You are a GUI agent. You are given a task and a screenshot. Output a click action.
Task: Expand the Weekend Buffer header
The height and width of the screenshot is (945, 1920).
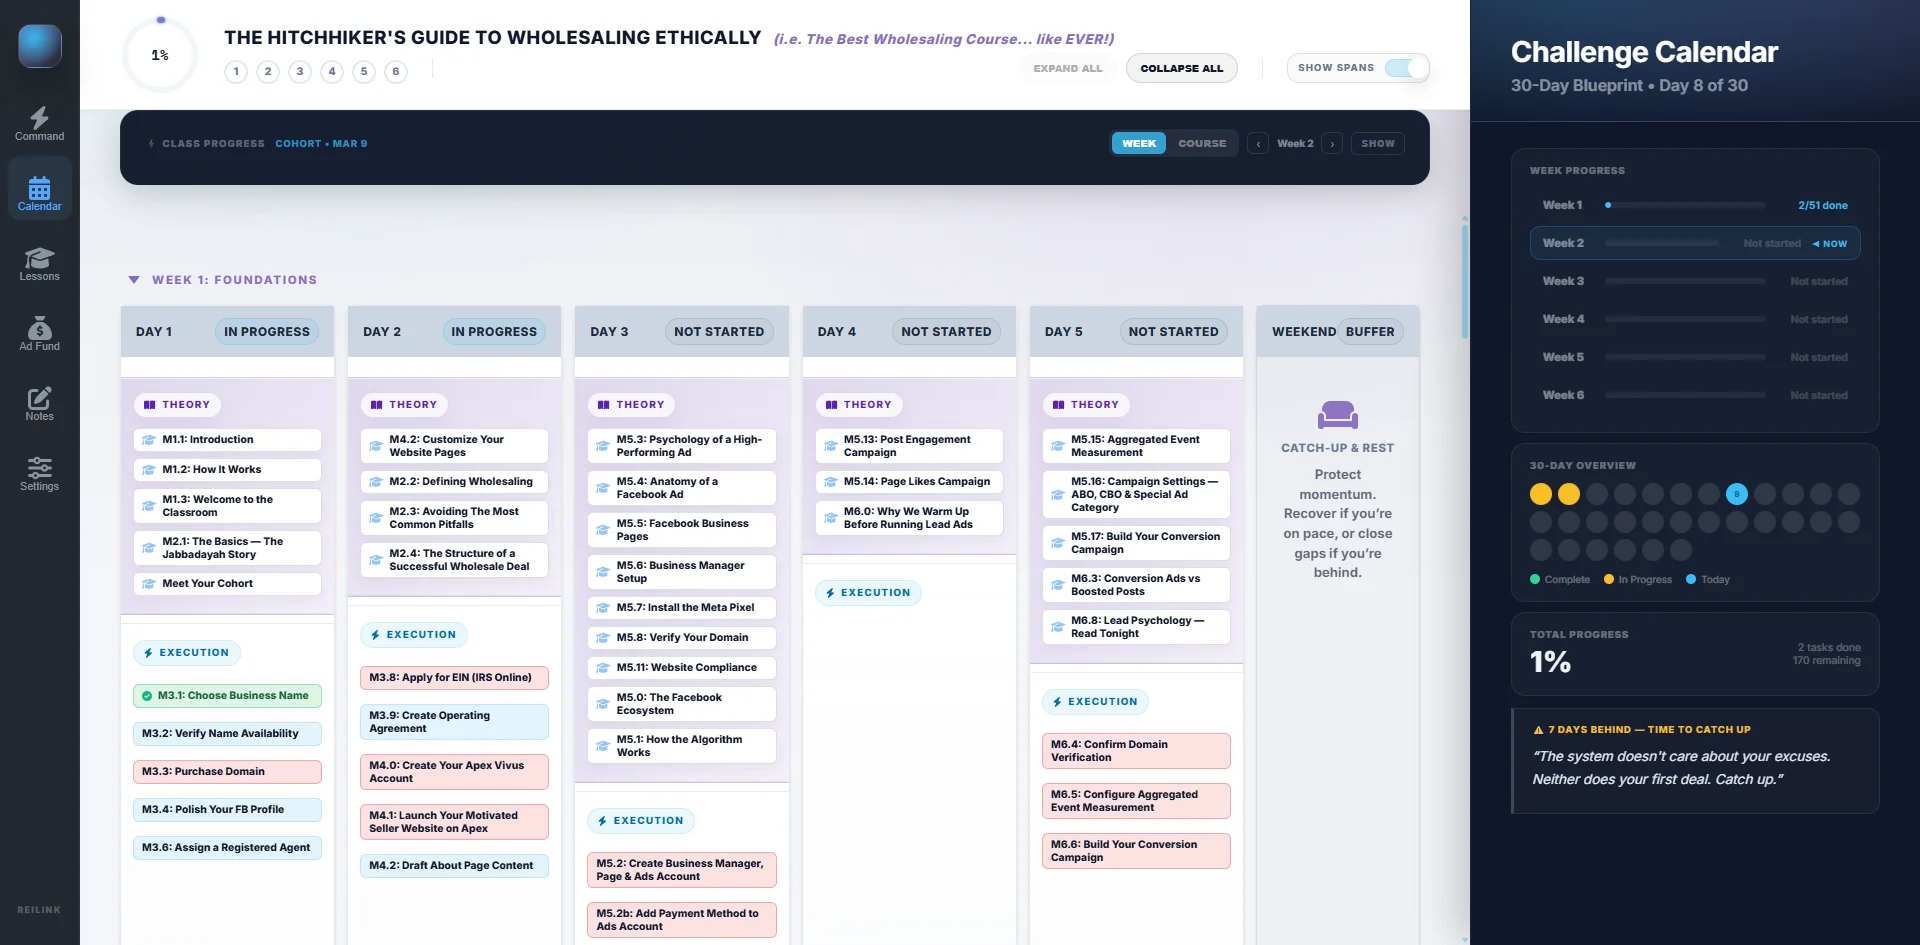(x=1338, y=331)
